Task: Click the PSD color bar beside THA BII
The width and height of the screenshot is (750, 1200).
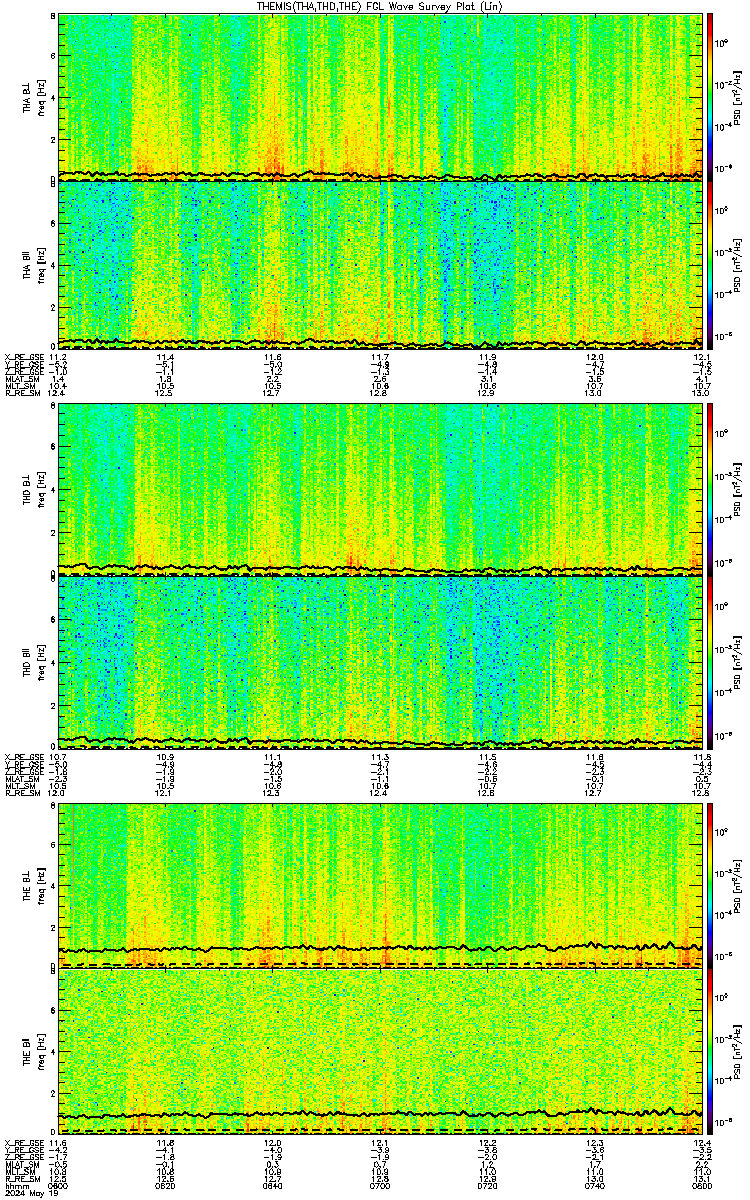Action: coord(709,264)
